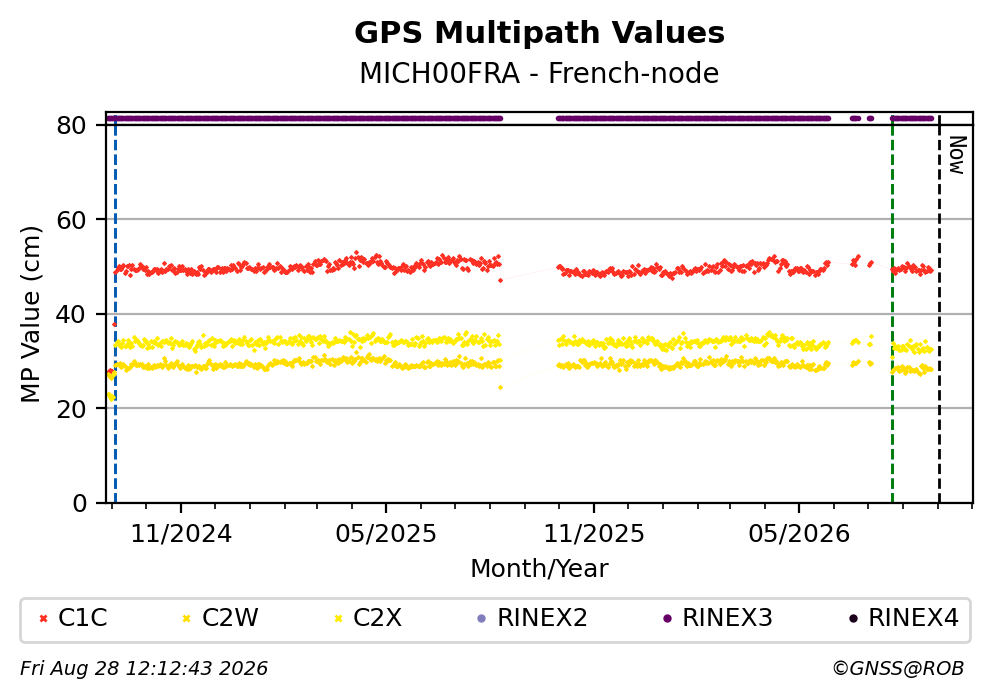Click the purple RINEX3 legend dot
Screen dimensions: 992x699
[x=667, y=619]
